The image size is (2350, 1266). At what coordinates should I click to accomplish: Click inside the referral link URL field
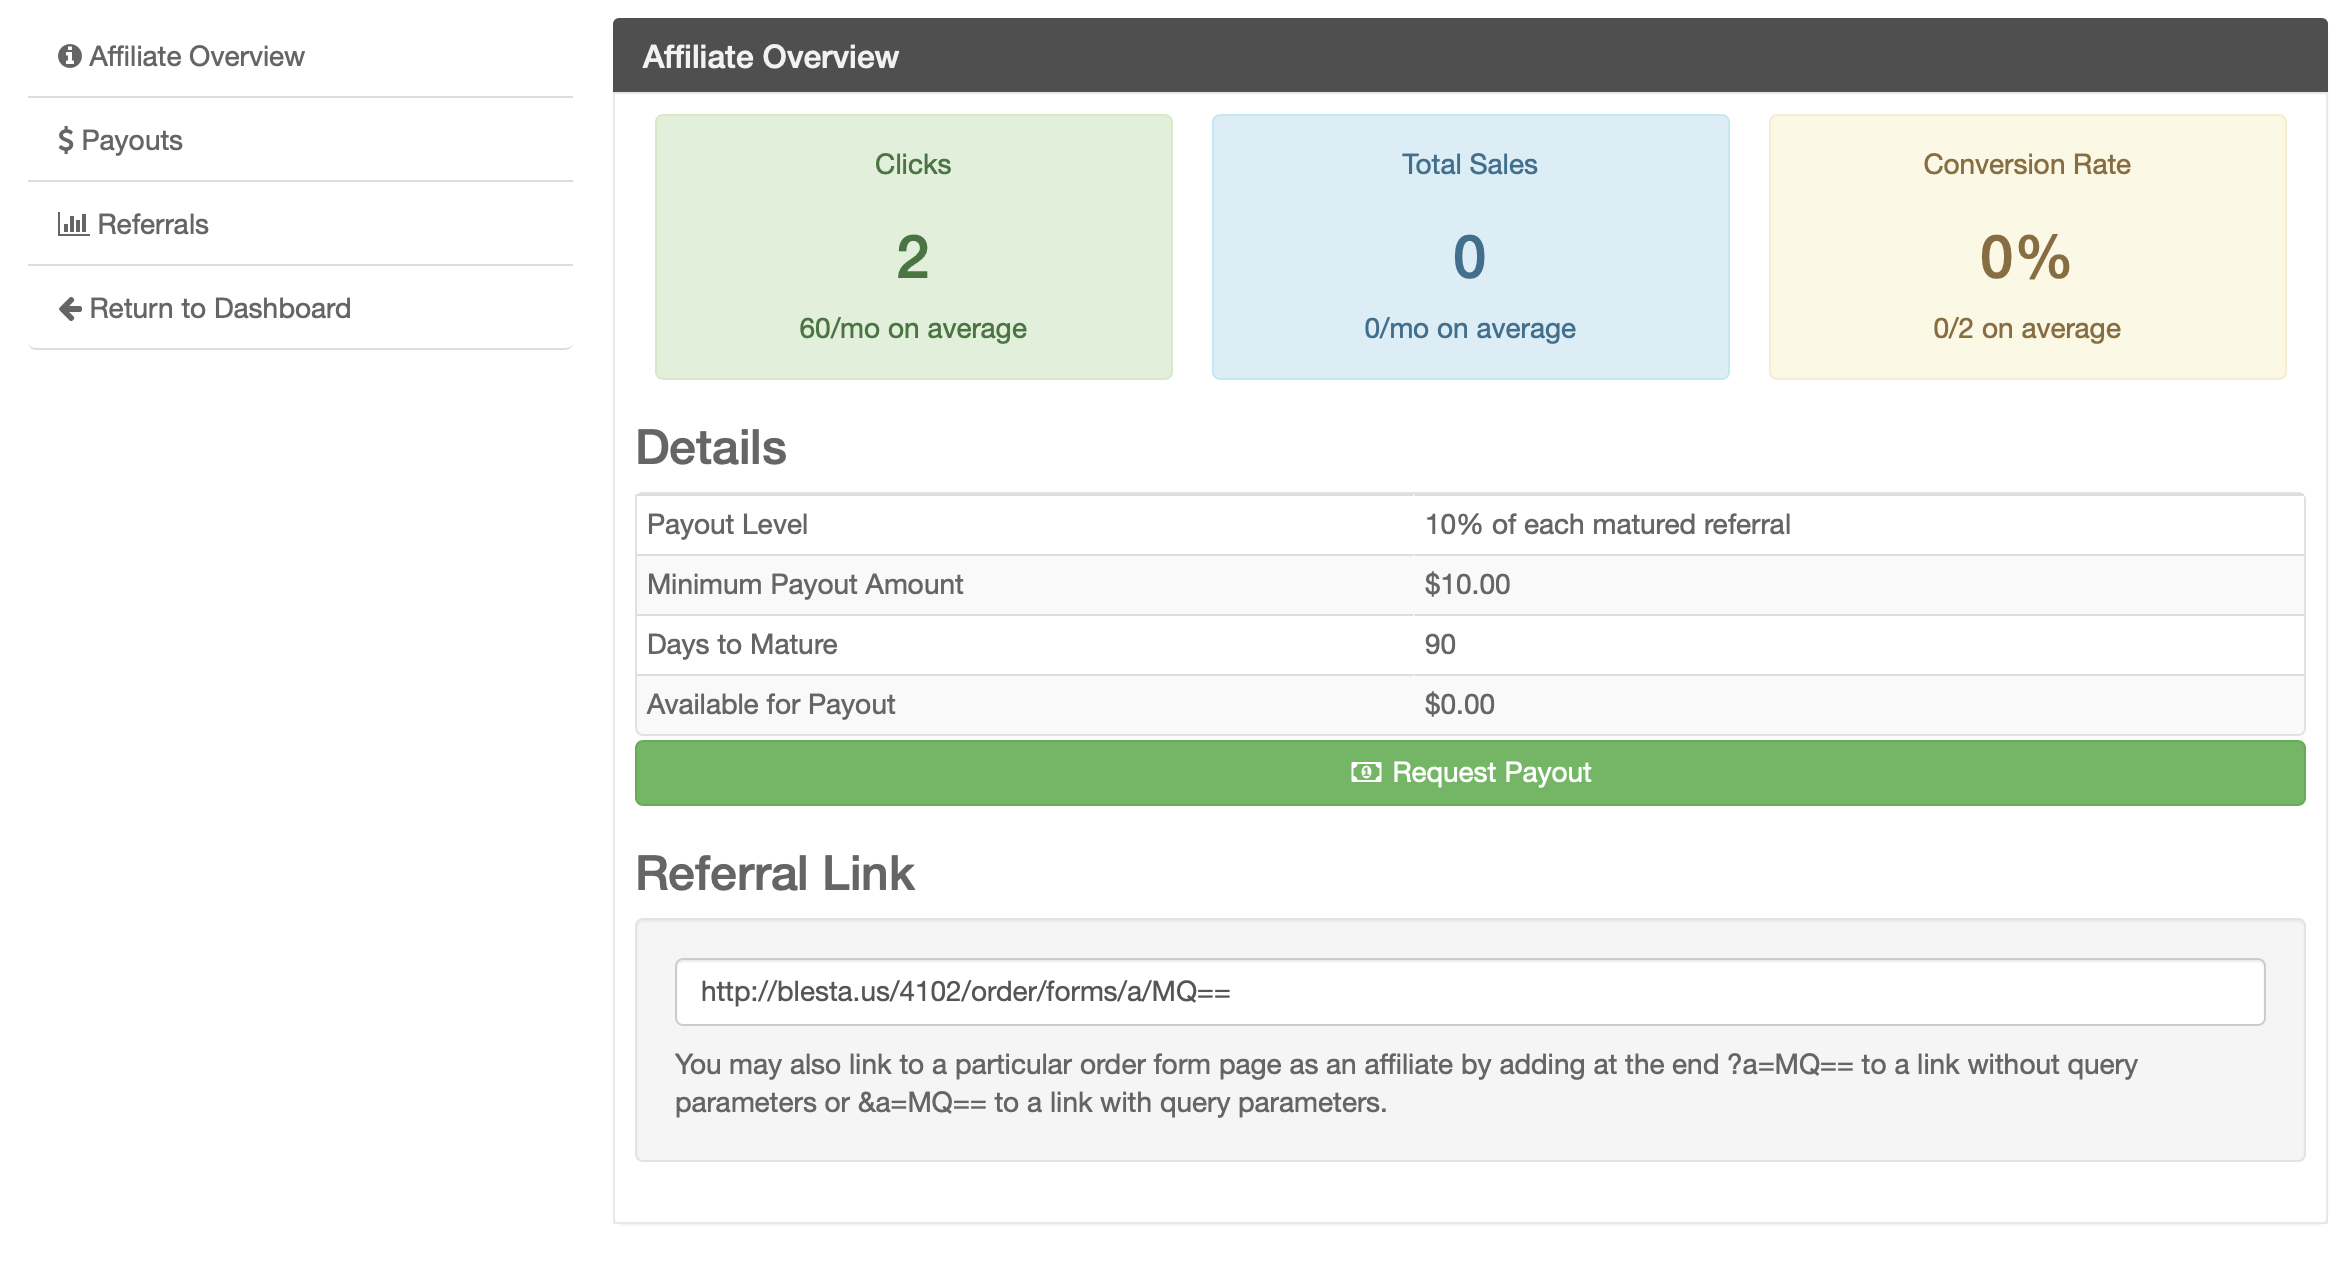point(1470,992)
